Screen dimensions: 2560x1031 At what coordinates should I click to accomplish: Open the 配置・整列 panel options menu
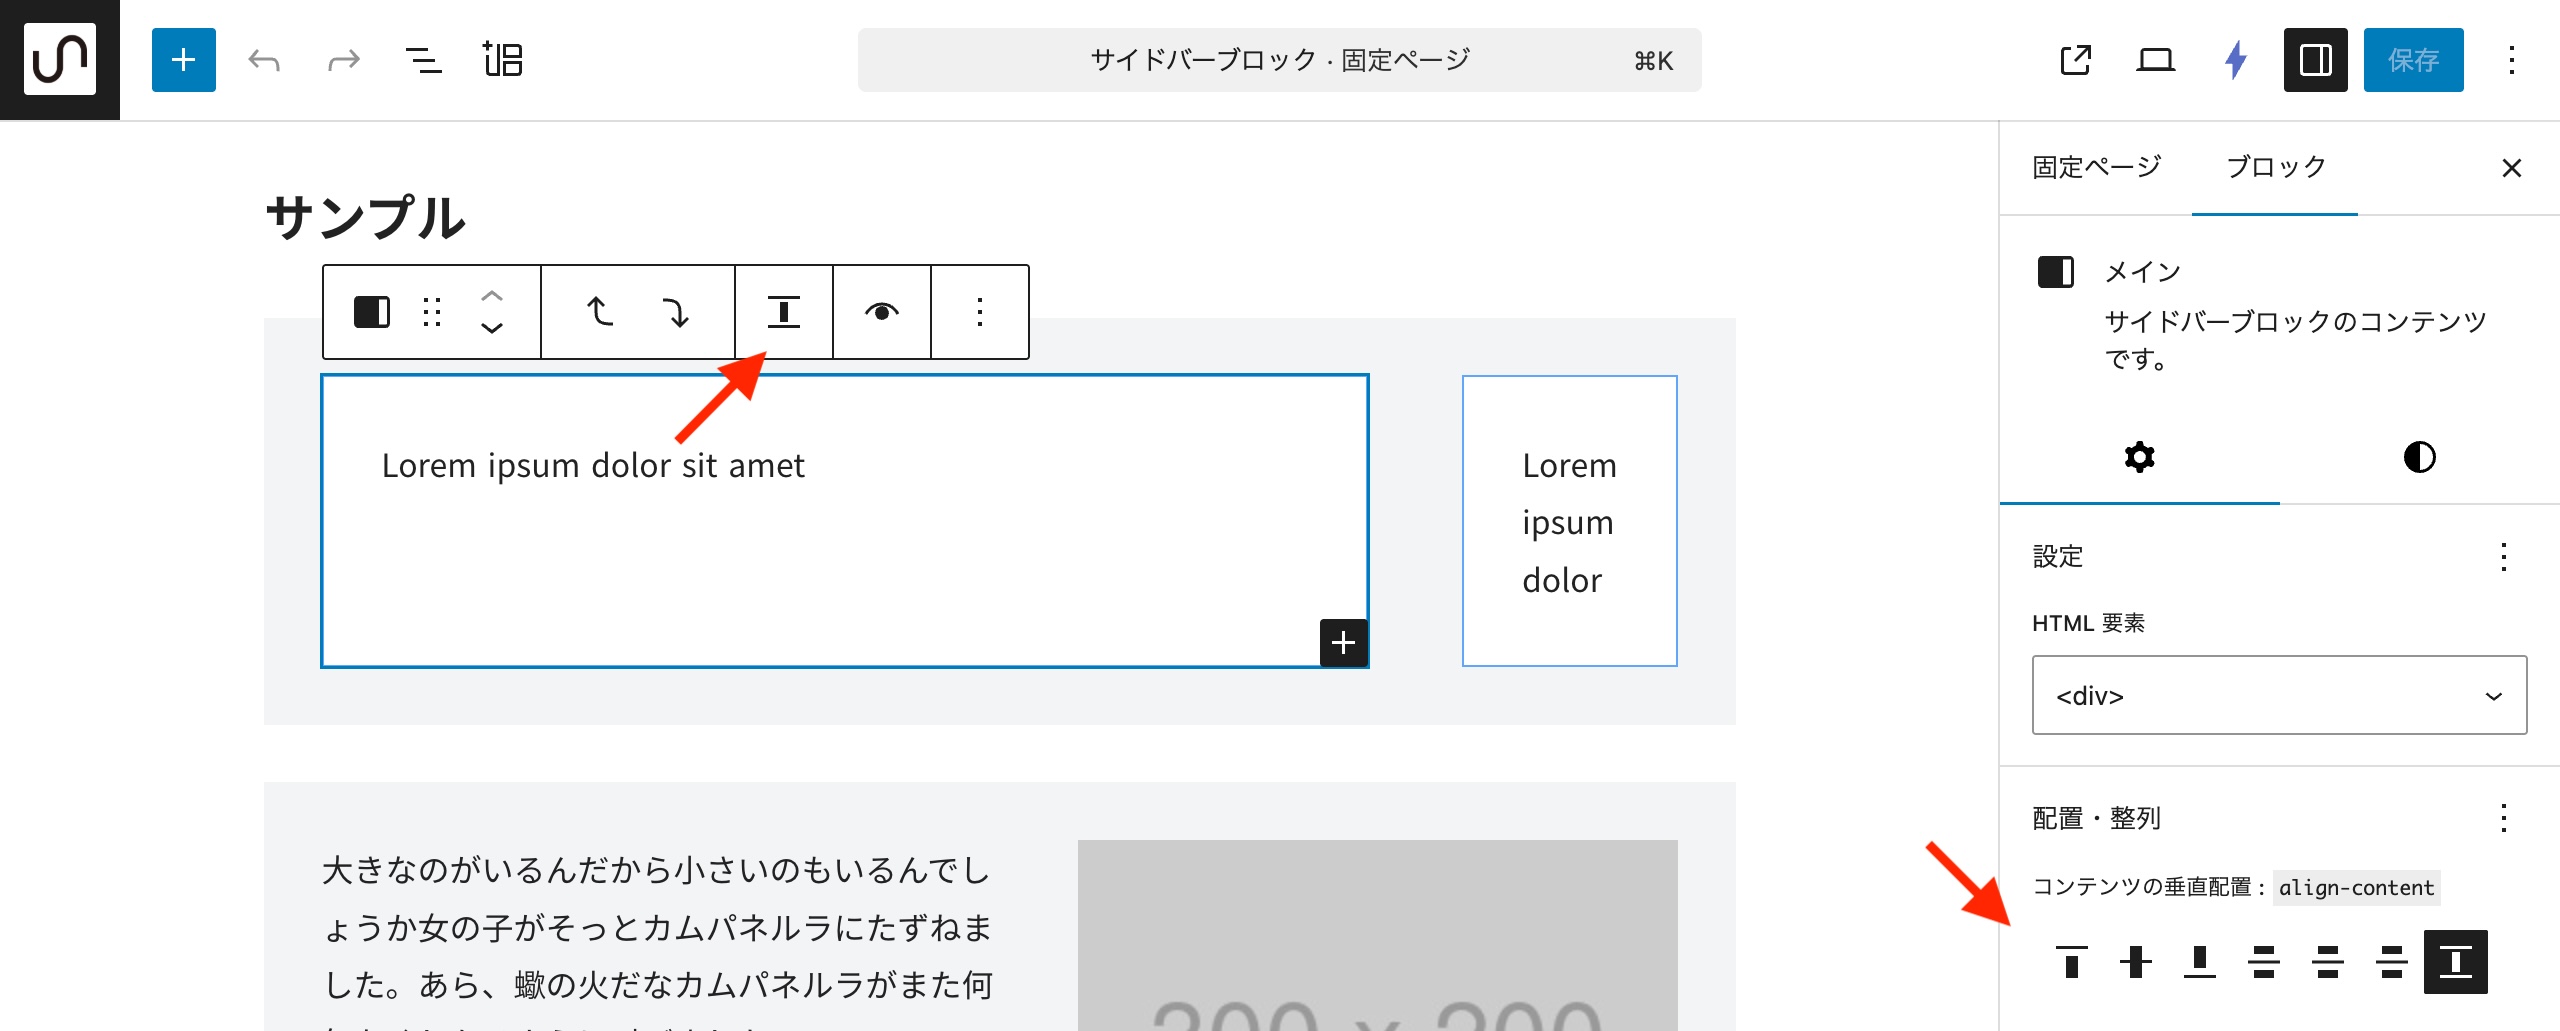(x=2503, y=818)
